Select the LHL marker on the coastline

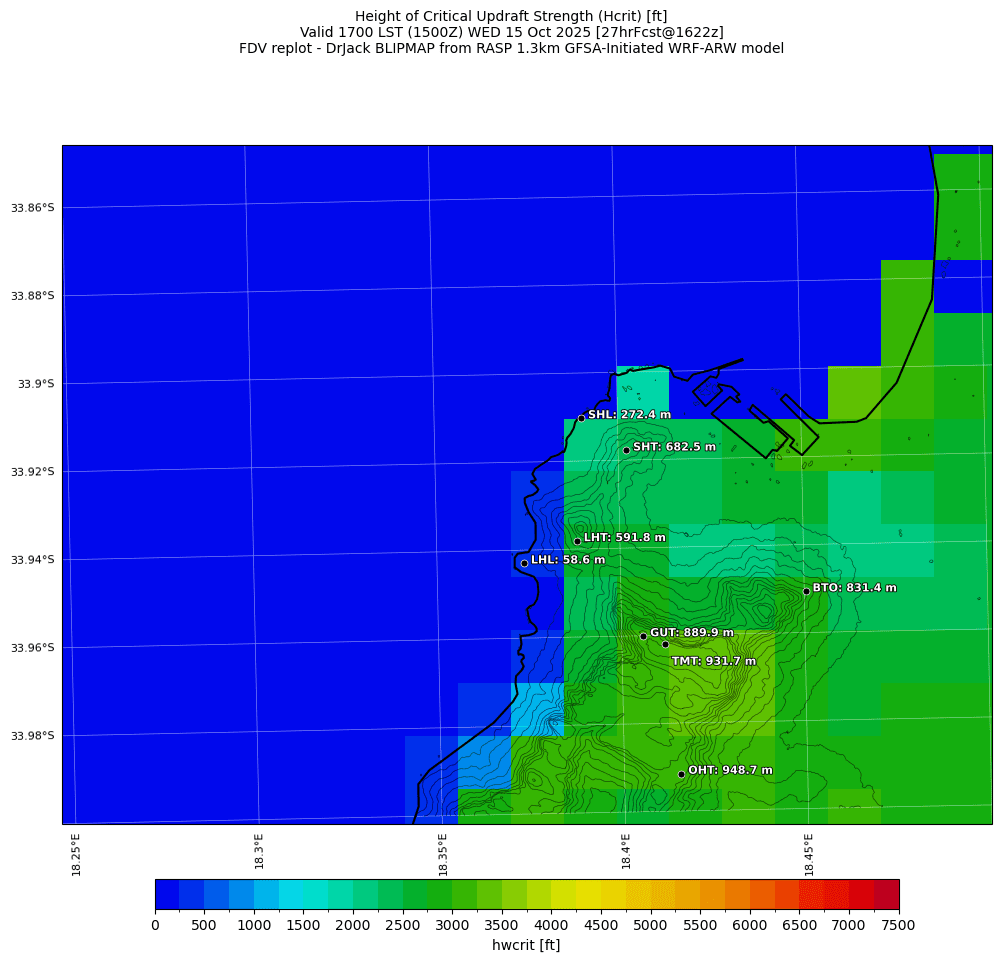point(524,563)
